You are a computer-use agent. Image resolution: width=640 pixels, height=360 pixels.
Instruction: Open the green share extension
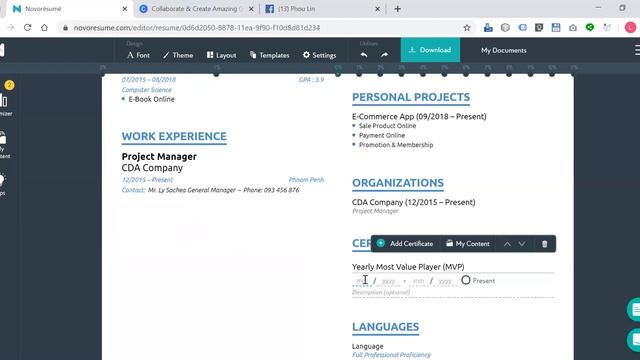(590, 27)
